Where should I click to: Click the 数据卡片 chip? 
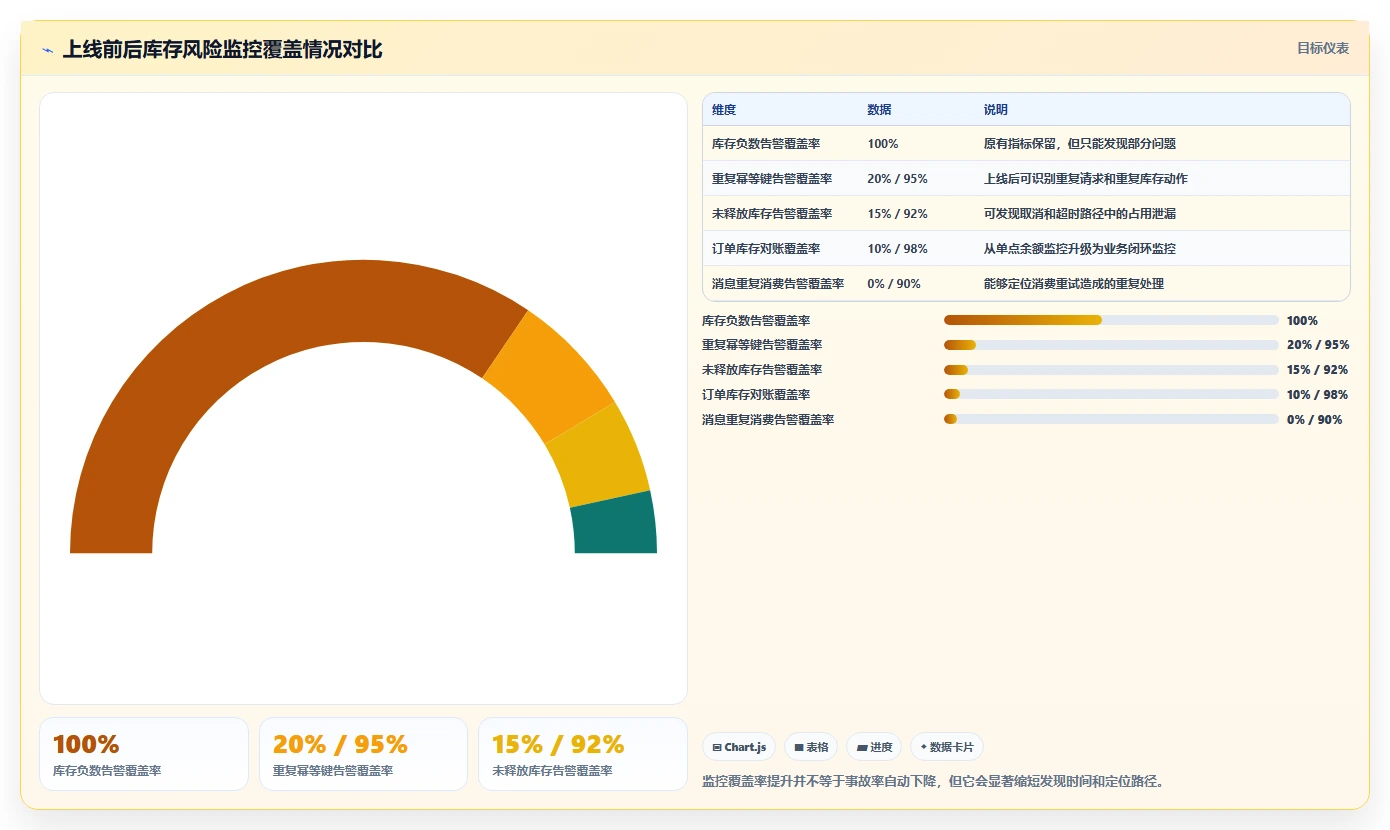[946, 747]
